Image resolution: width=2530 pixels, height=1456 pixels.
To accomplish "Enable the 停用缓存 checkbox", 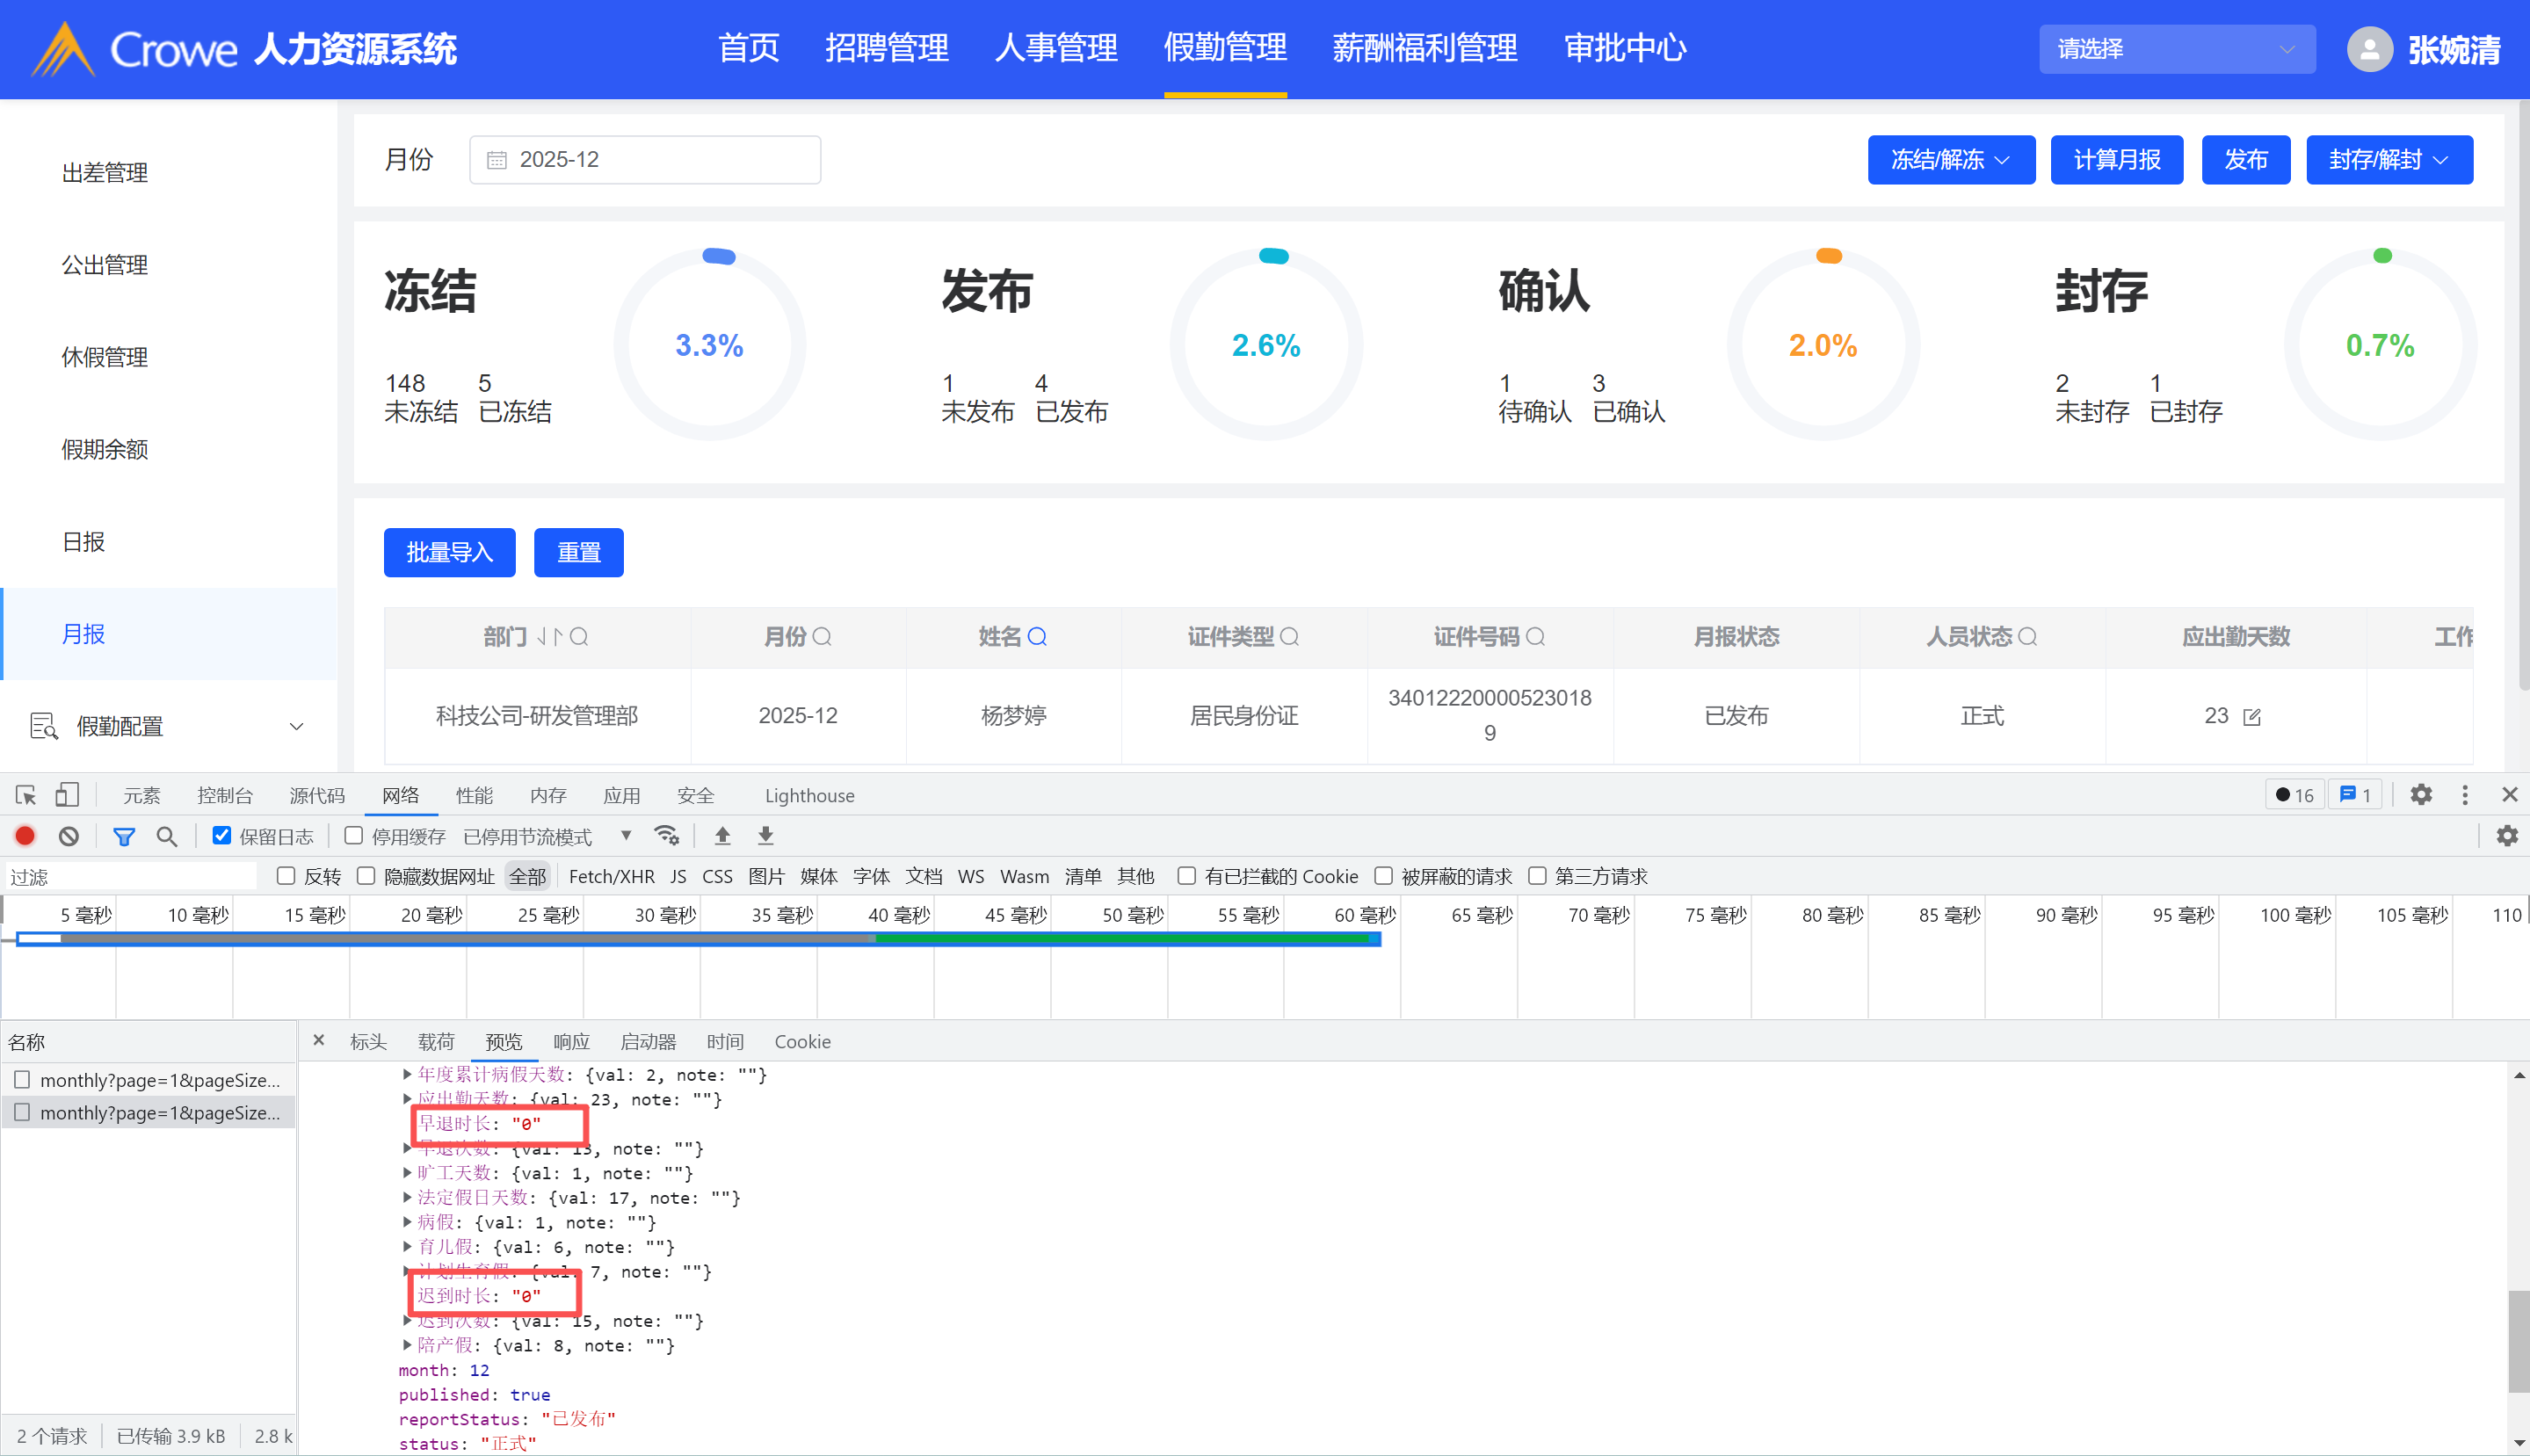I will click(354, 835).
